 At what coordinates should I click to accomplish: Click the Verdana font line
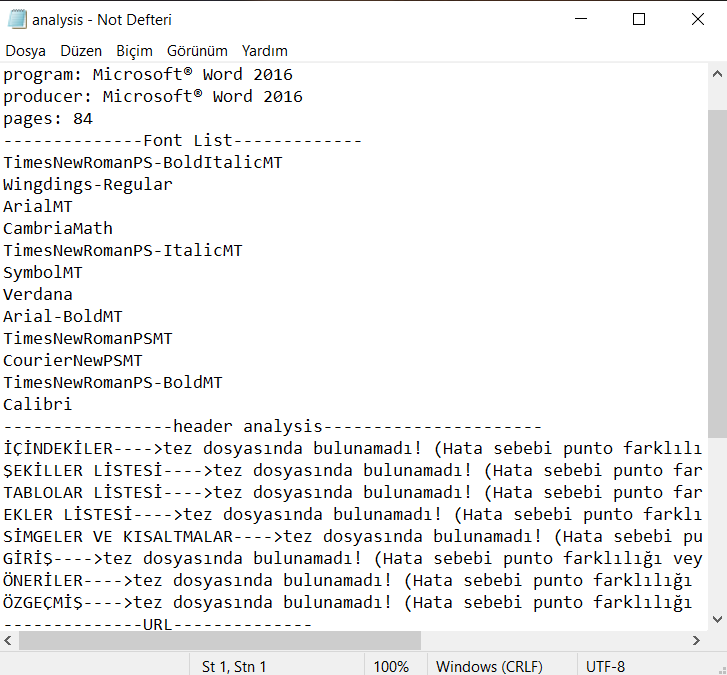(38, 294)
